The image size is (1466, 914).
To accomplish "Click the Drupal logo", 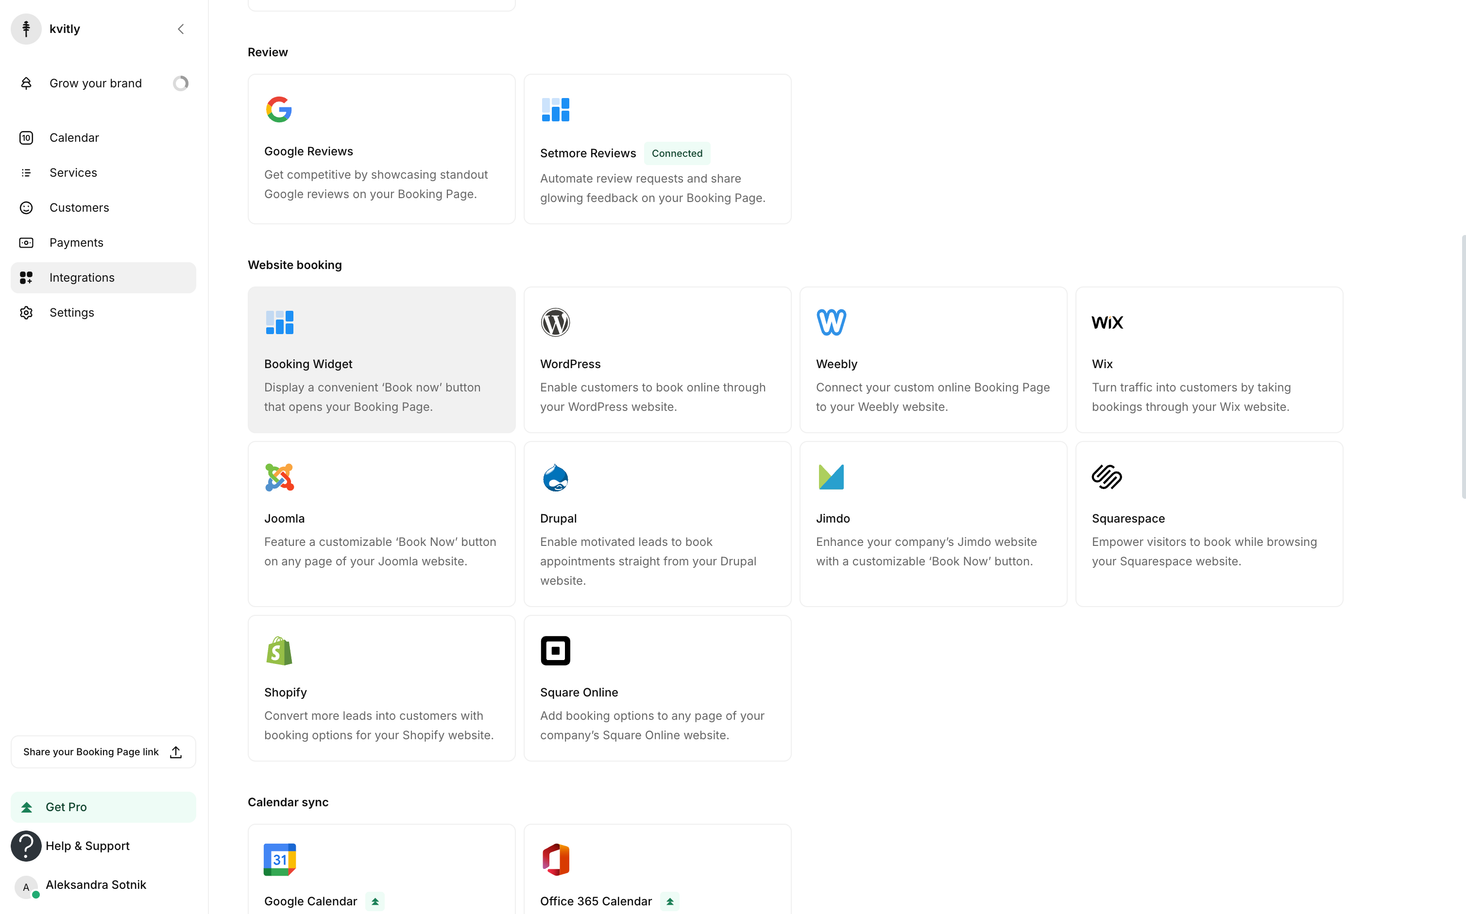I will pyautogui.click(x=555, y=477).
